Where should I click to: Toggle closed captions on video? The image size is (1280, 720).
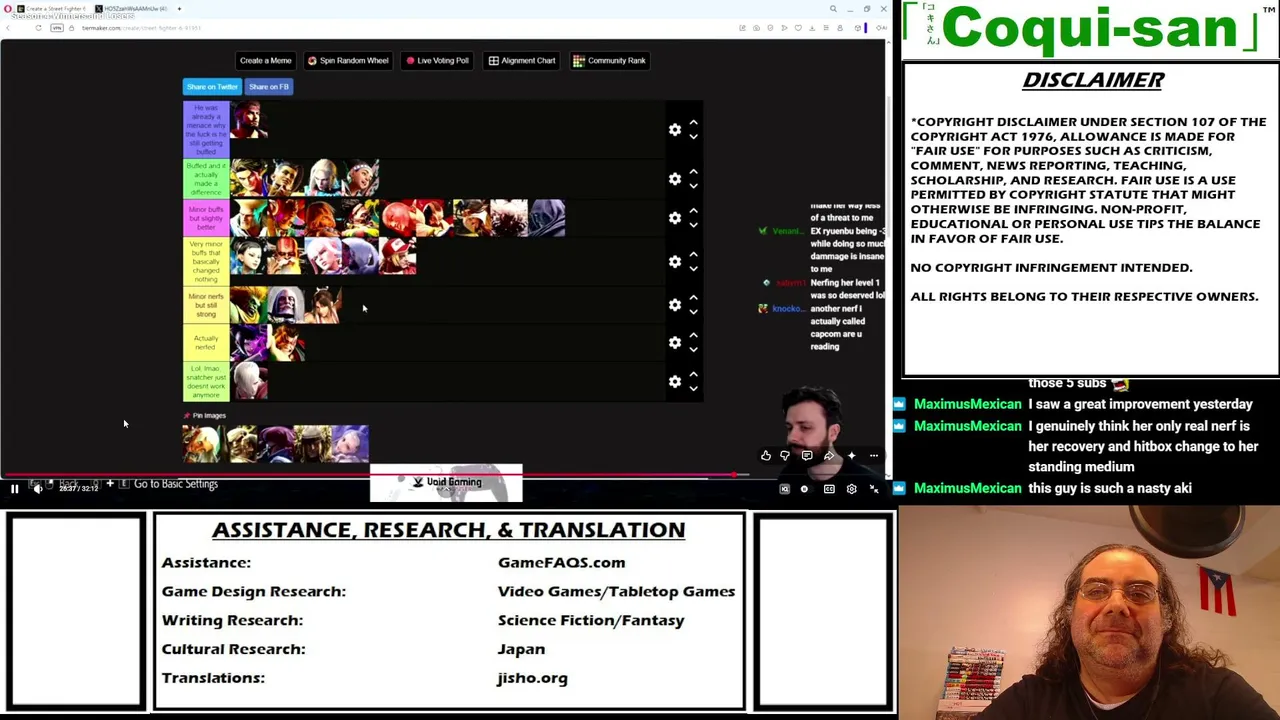(829, 489)
